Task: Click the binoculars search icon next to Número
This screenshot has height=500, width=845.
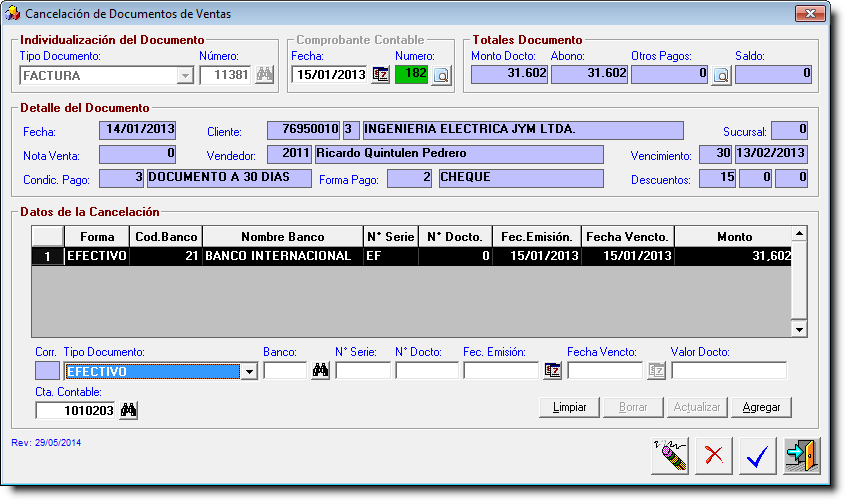Action: (264, 74)
